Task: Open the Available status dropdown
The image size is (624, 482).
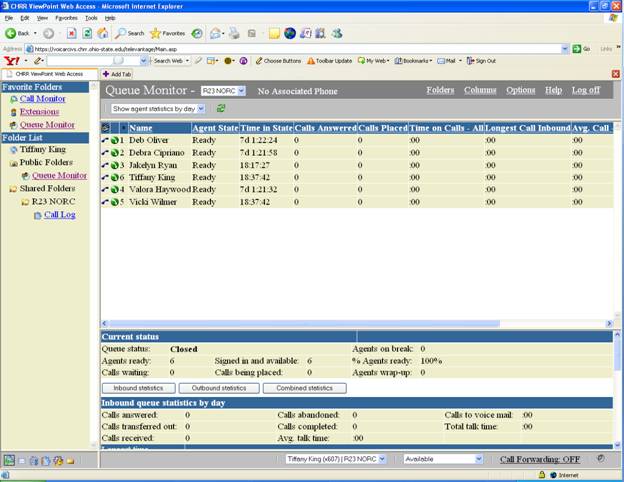Action: pyautogui.click(x=478, y=458)
